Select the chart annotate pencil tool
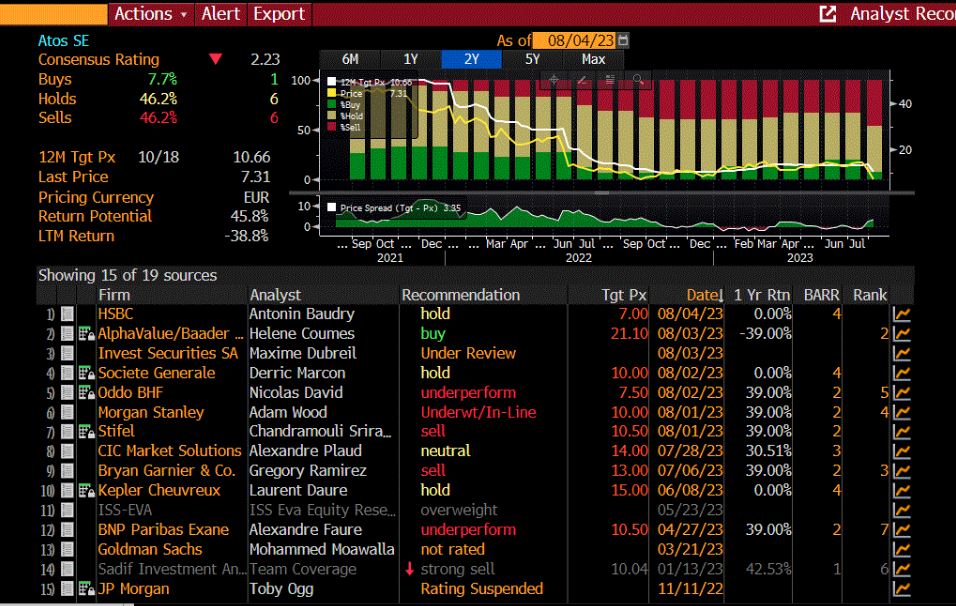This screenshot has height=606, width=956. 582,79
